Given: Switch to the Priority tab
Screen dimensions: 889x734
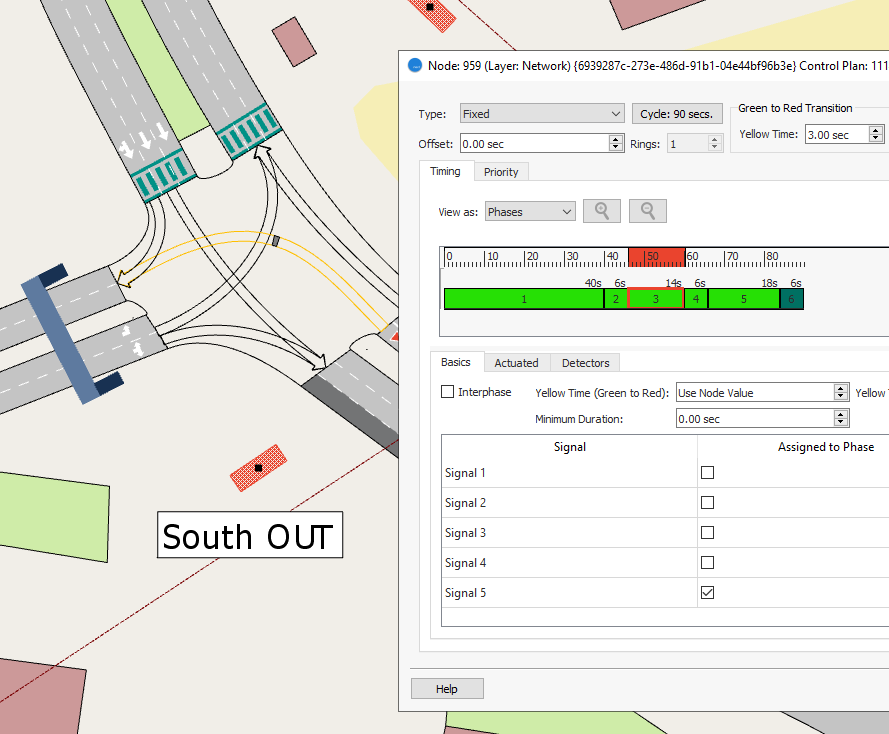Looking at the screenshot, I should (501, 172).
